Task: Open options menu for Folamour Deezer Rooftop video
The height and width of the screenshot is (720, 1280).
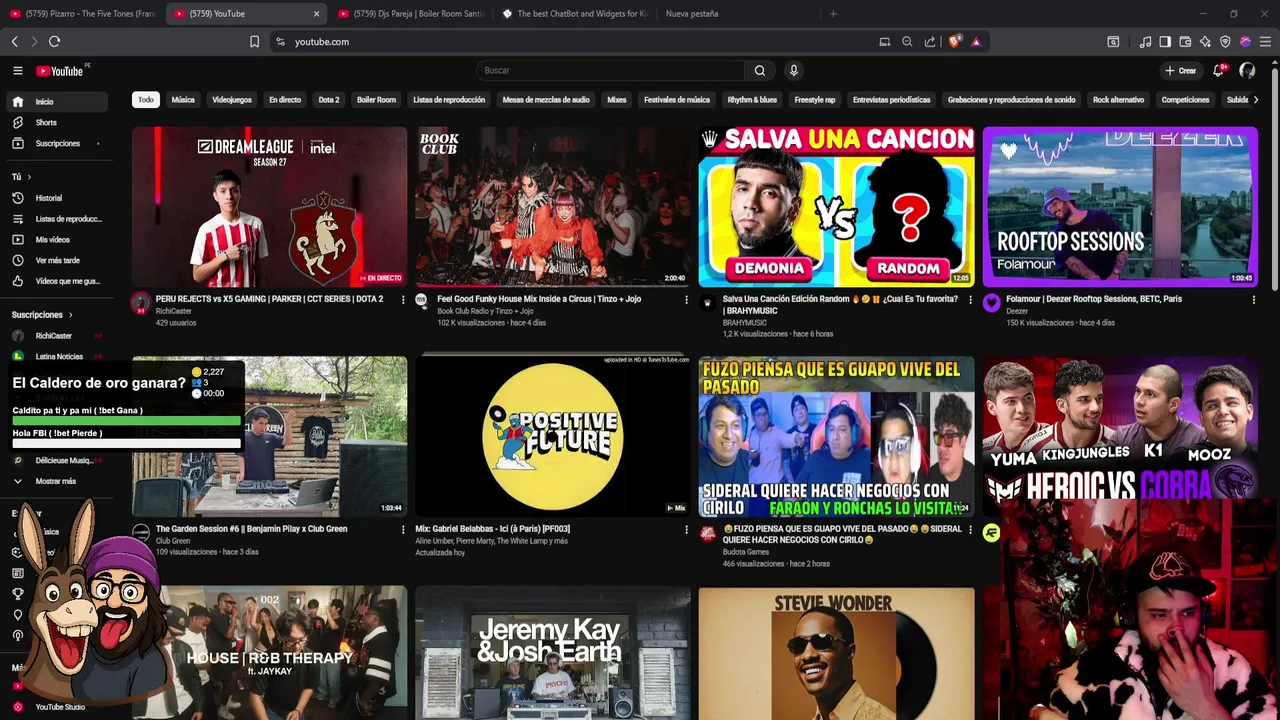Action: pos(1253,299)
